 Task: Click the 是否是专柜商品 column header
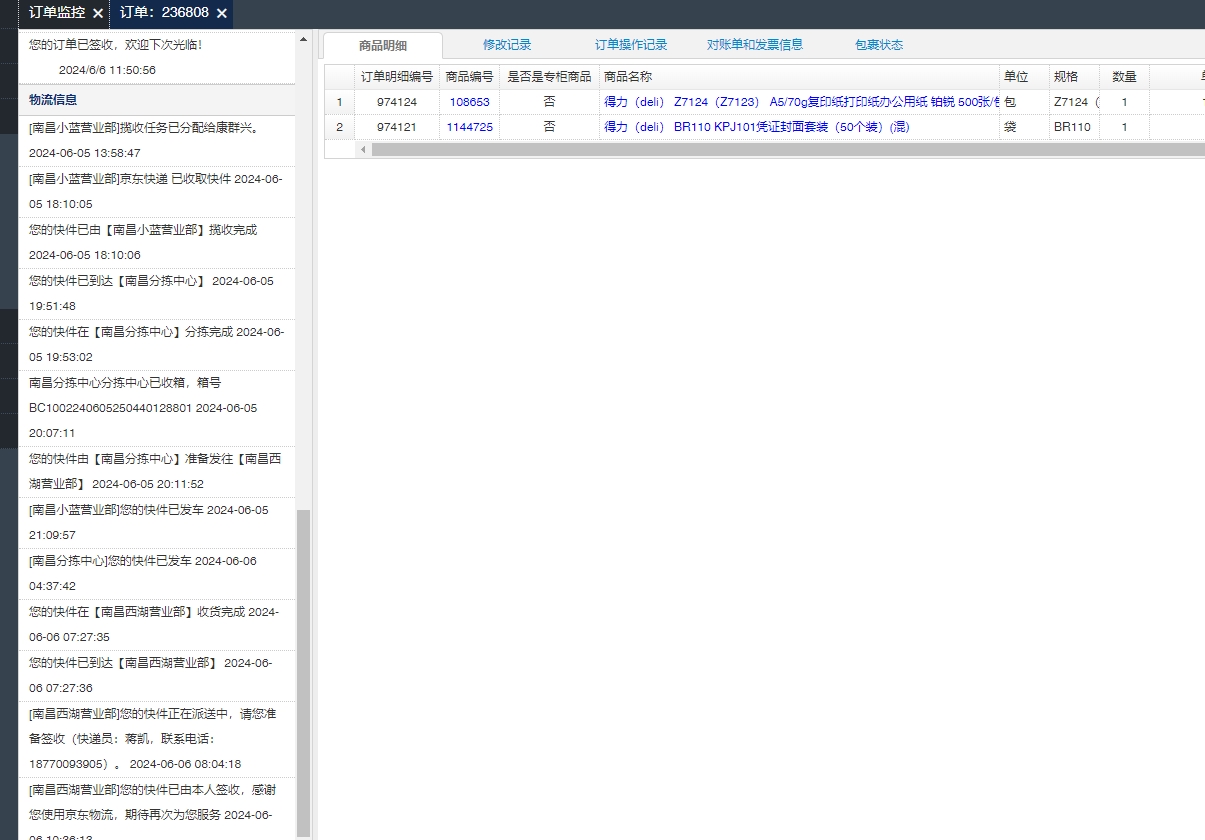(550, 77)
